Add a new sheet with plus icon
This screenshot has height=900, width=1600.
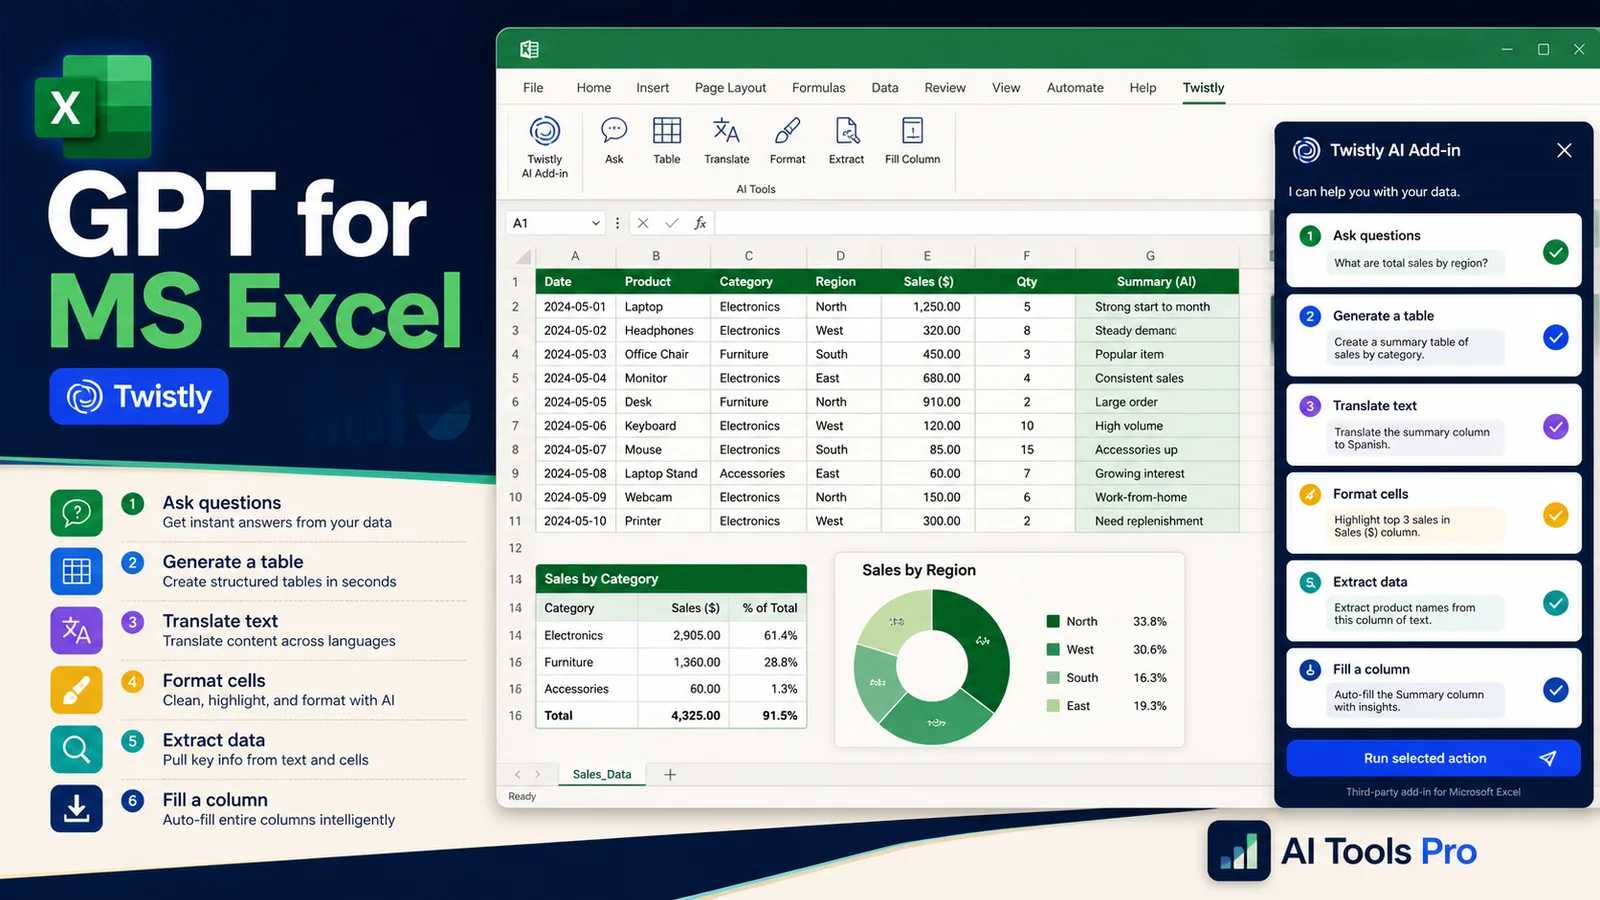[x=670, y=774]
